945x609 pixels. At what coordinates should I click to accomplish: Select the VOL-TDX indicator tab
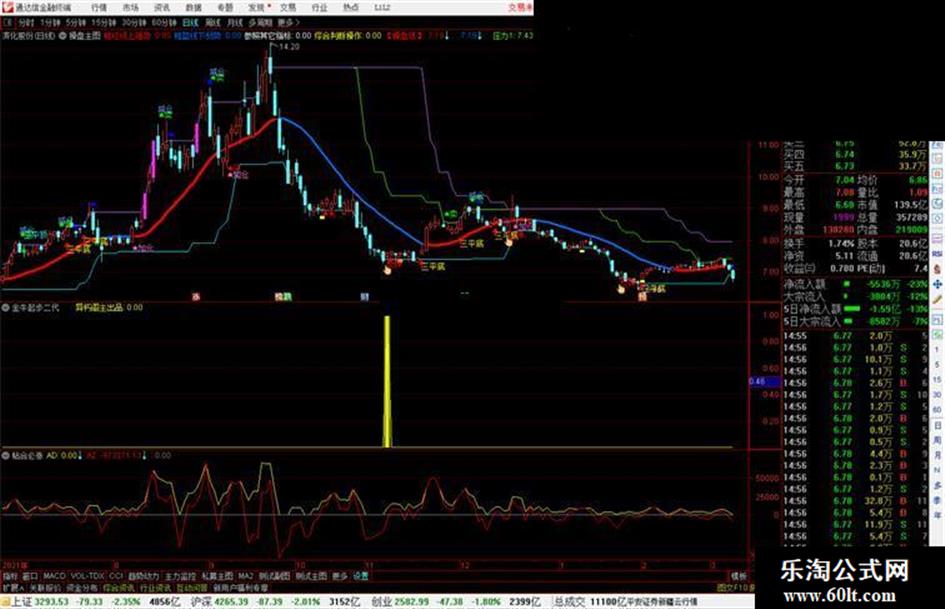[x=88, y=576]
